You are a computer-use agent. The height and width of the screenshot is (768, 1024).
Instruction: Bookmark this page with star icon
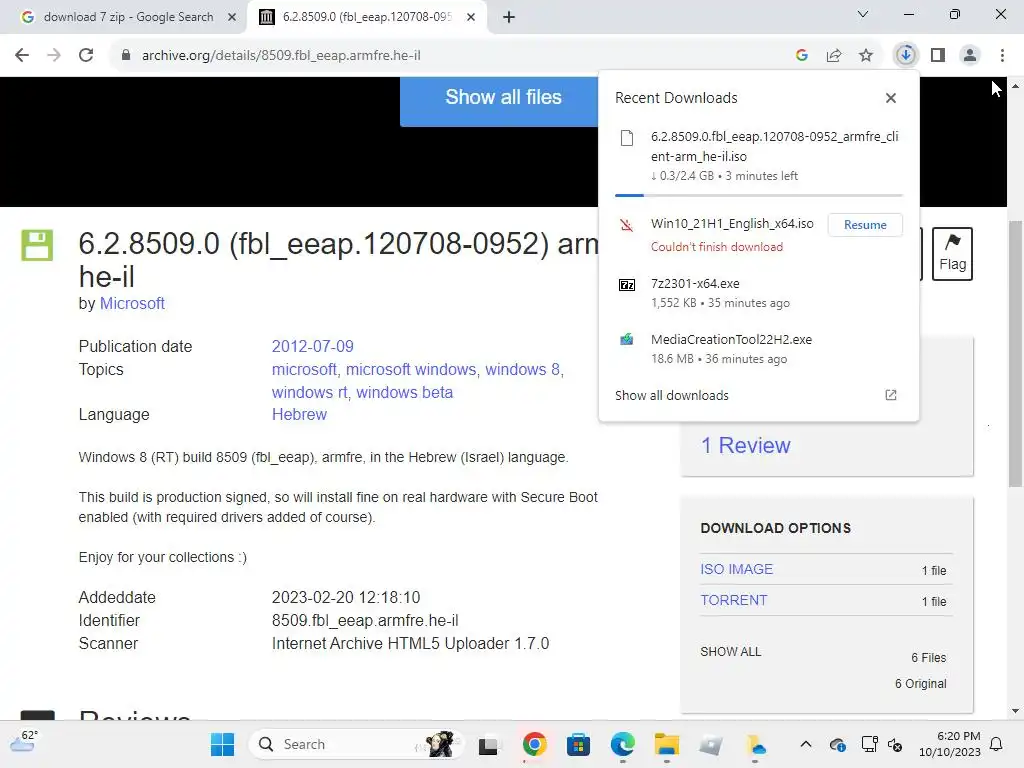tap(866, 56)
